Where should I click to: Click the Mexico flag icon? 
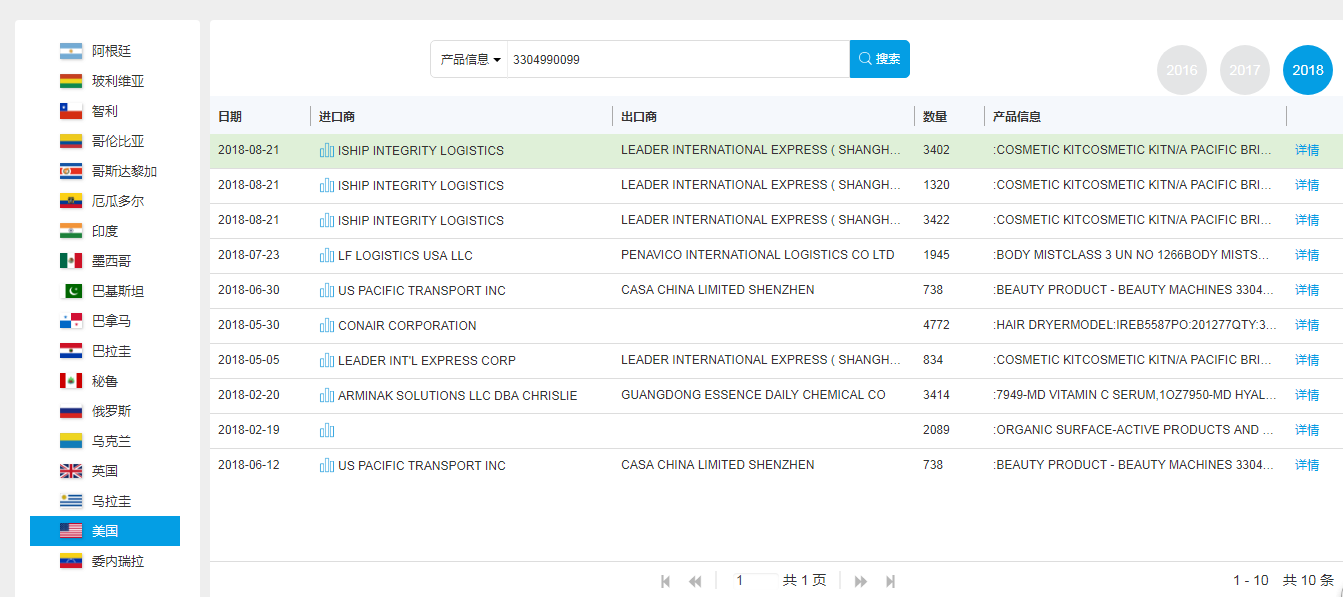click(x=71, y=261)
